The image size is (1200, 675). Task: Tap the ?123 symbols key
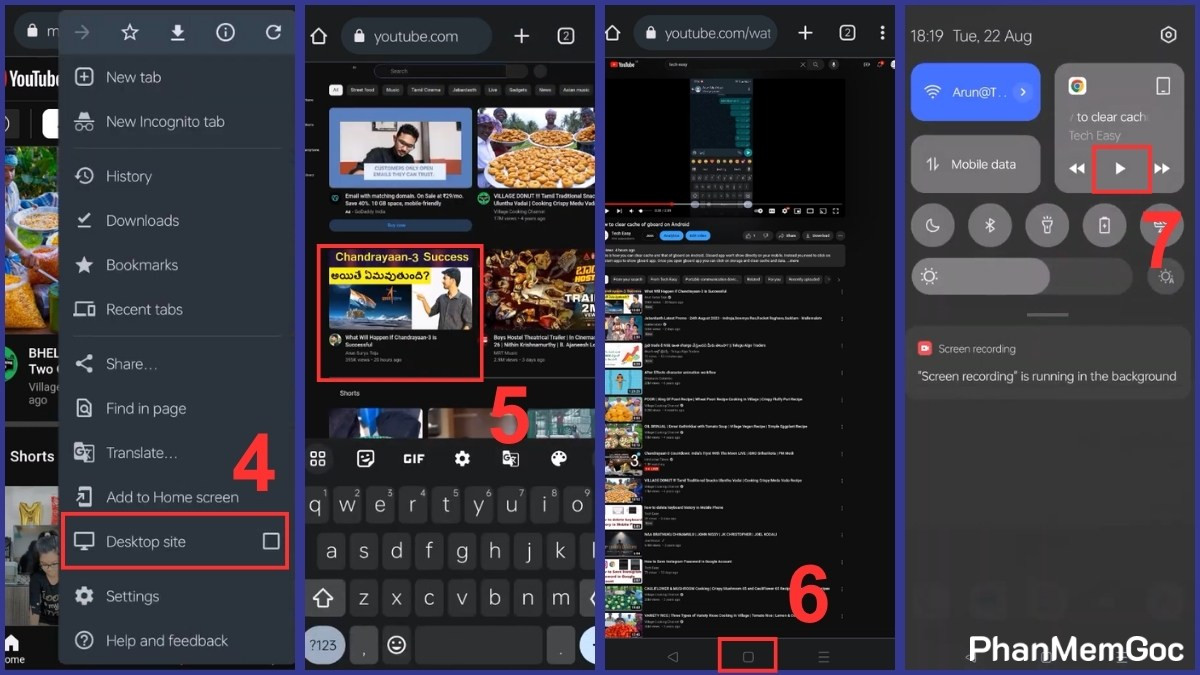[323, 645]
